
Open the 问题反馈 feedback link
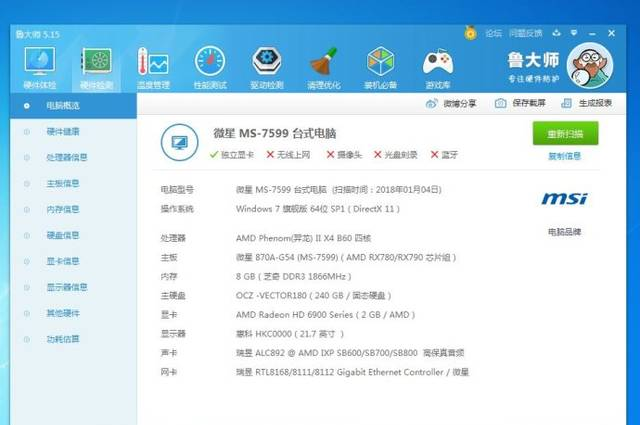click(526, 33)
